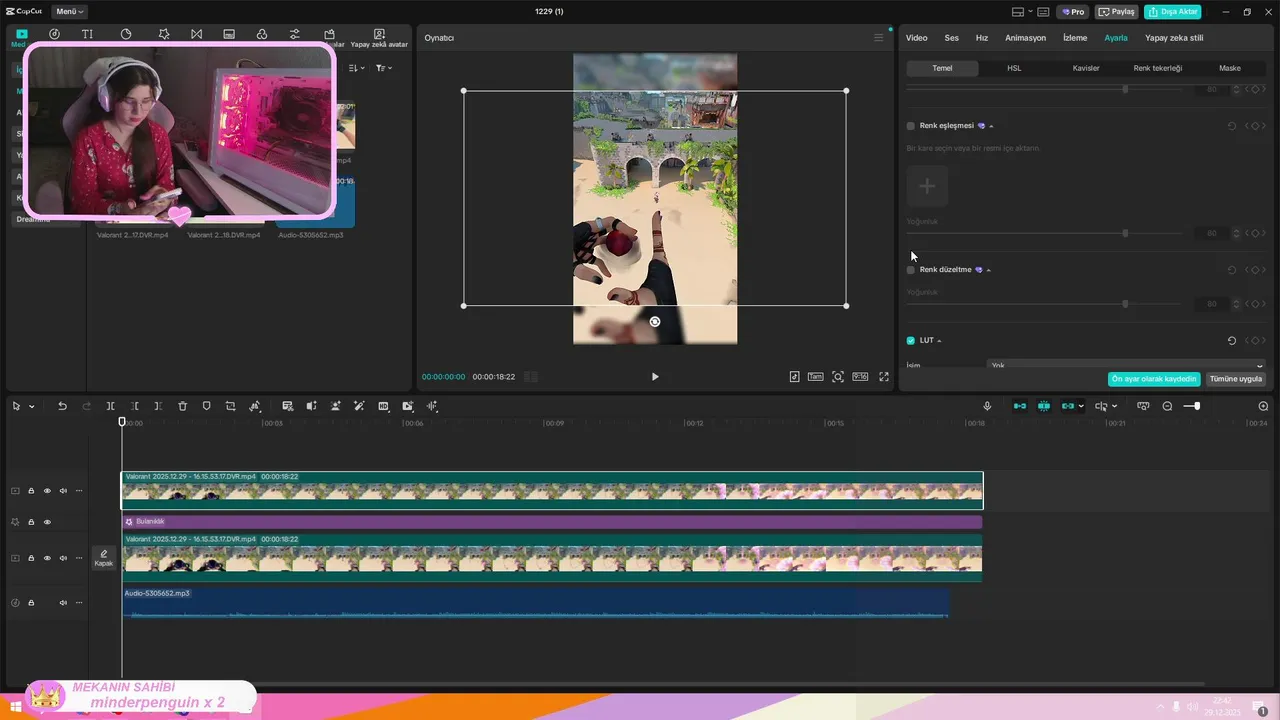Viewport: 1280px width, 720px height.
Task: Click the player focus zoom square icon
Action: tap(838, 377)
